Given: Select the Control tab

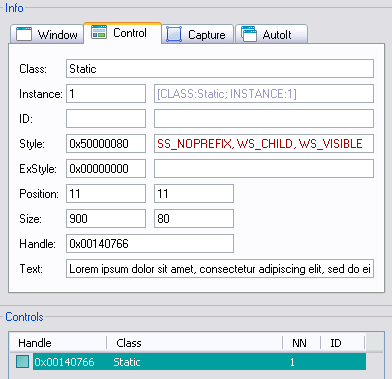Looking at the screenshot, I should point(122,33).
